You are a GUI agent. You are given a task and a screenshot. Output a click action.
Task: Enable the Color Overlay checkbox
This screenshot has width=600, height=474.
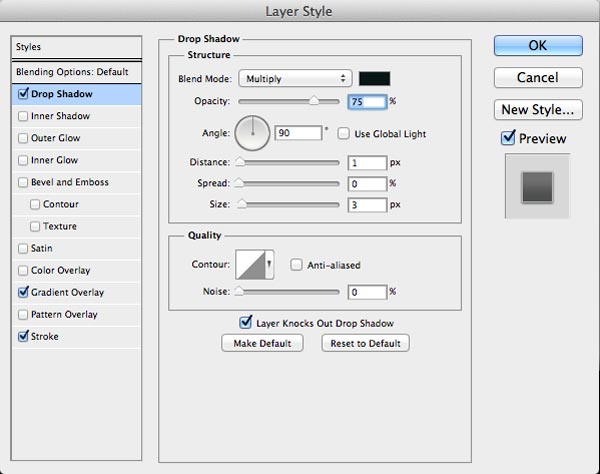coord(23,270)
